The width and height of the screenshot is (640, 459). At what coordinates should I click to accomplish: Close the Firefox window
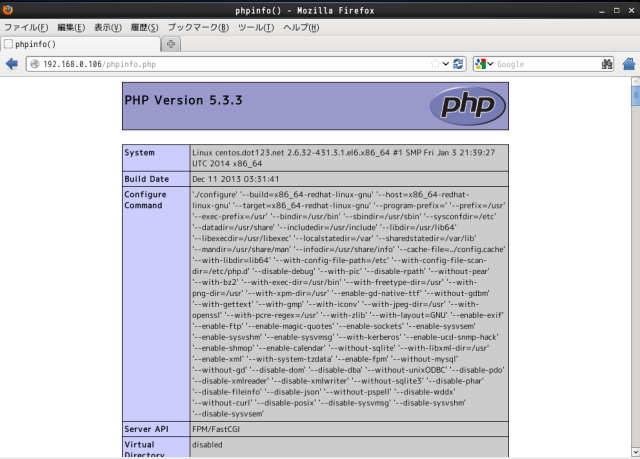(x=631, y=11)
